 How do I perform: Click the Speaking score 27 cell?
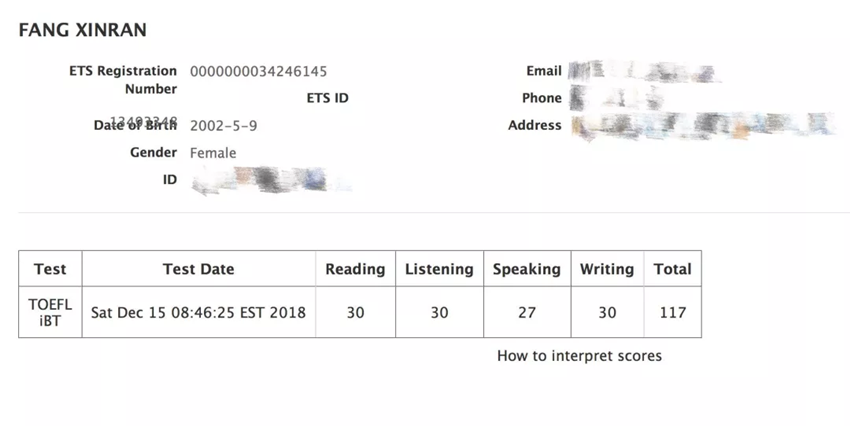pyautogui.click(x=527, y=312)
